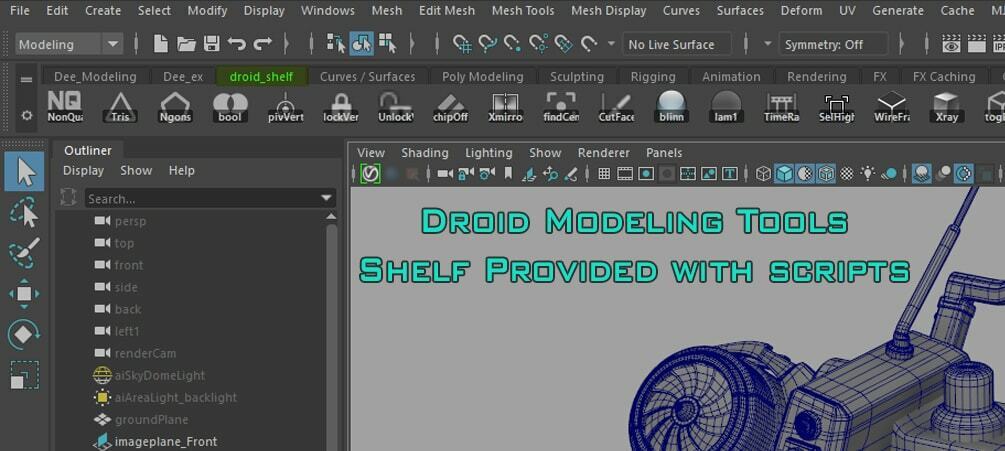Open the arrow before Symmetry: Off
Viewport: 1005px width, 451px height.
768,44
